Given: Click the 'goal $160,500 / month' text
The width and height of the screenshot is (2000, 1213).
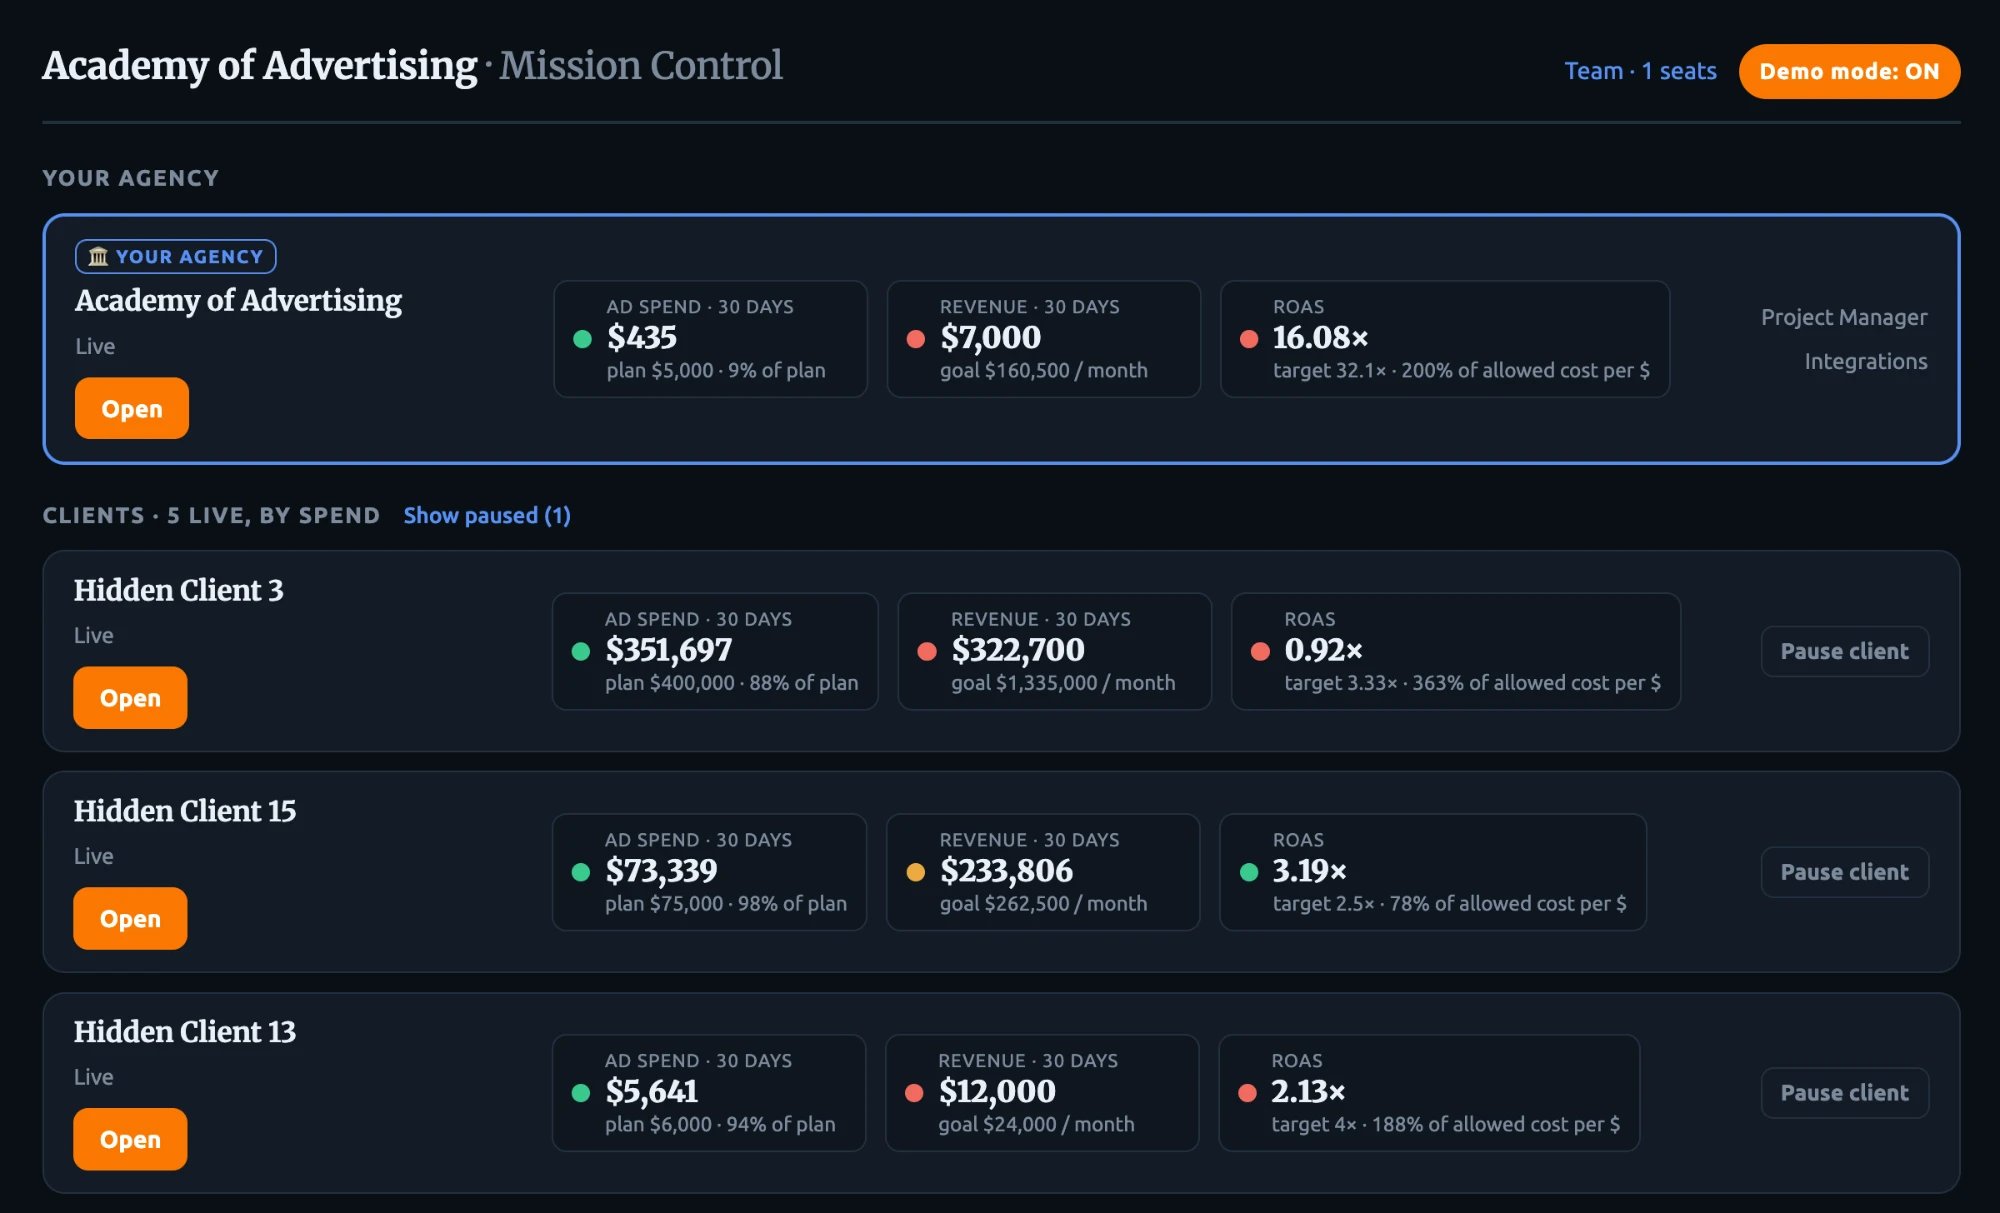Looking at the screenshot, I should tap(1043, 370).
